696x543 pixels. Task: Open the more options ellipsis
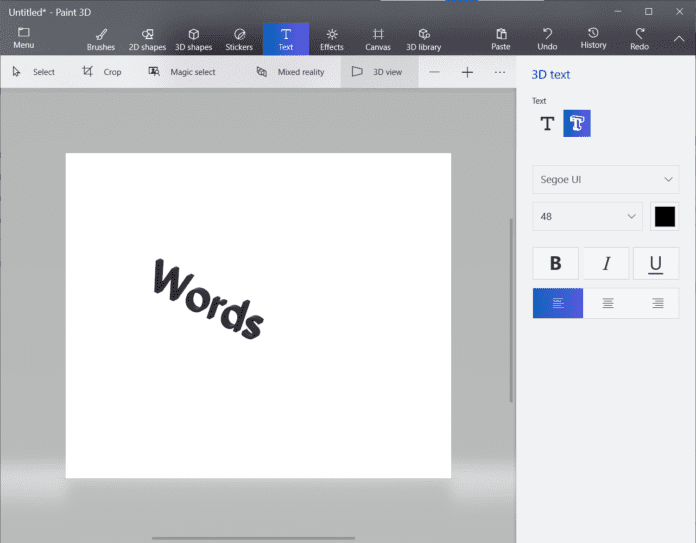500,72
